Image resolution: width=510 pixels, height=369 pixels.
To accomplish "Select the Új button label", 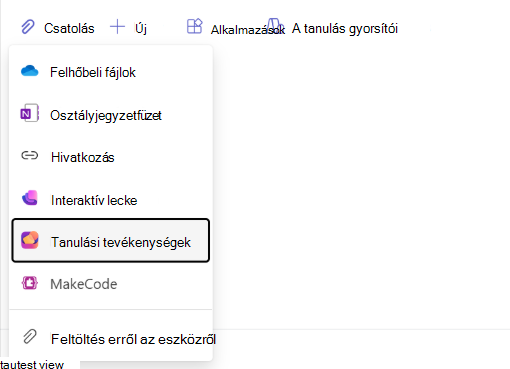I will 141,28.
